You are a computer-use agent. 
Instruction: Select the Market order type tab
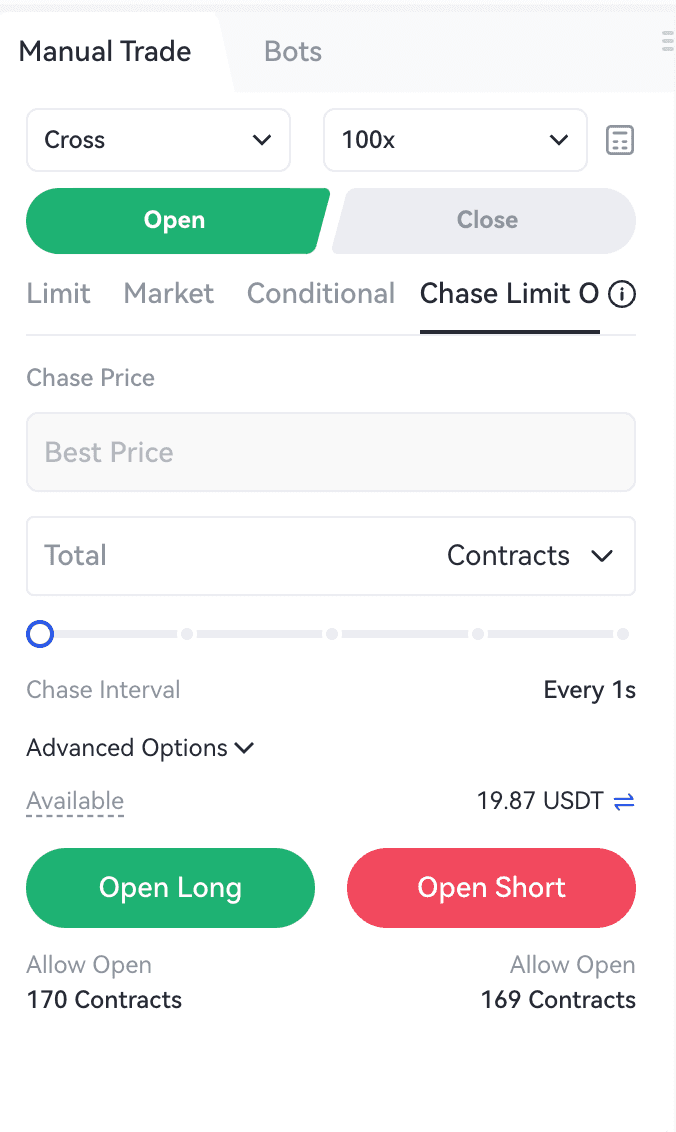[168, 294]
